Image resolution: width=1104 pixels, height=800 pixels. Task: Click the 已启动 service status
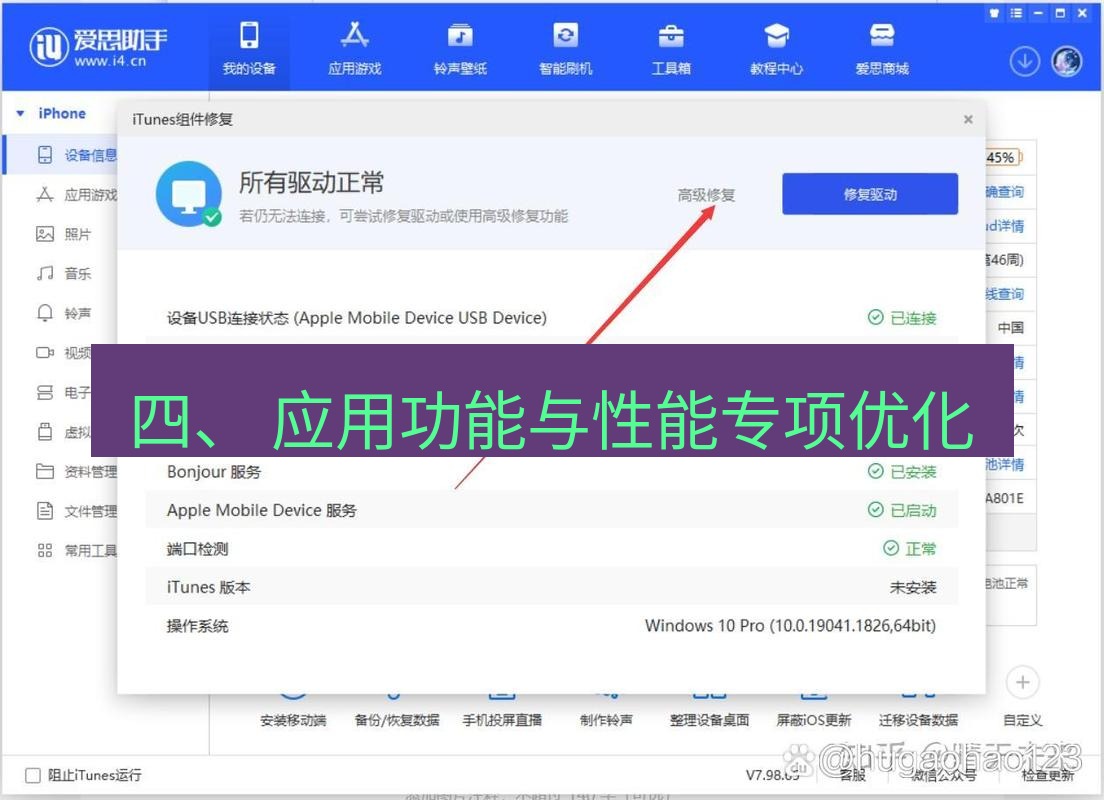903,511
